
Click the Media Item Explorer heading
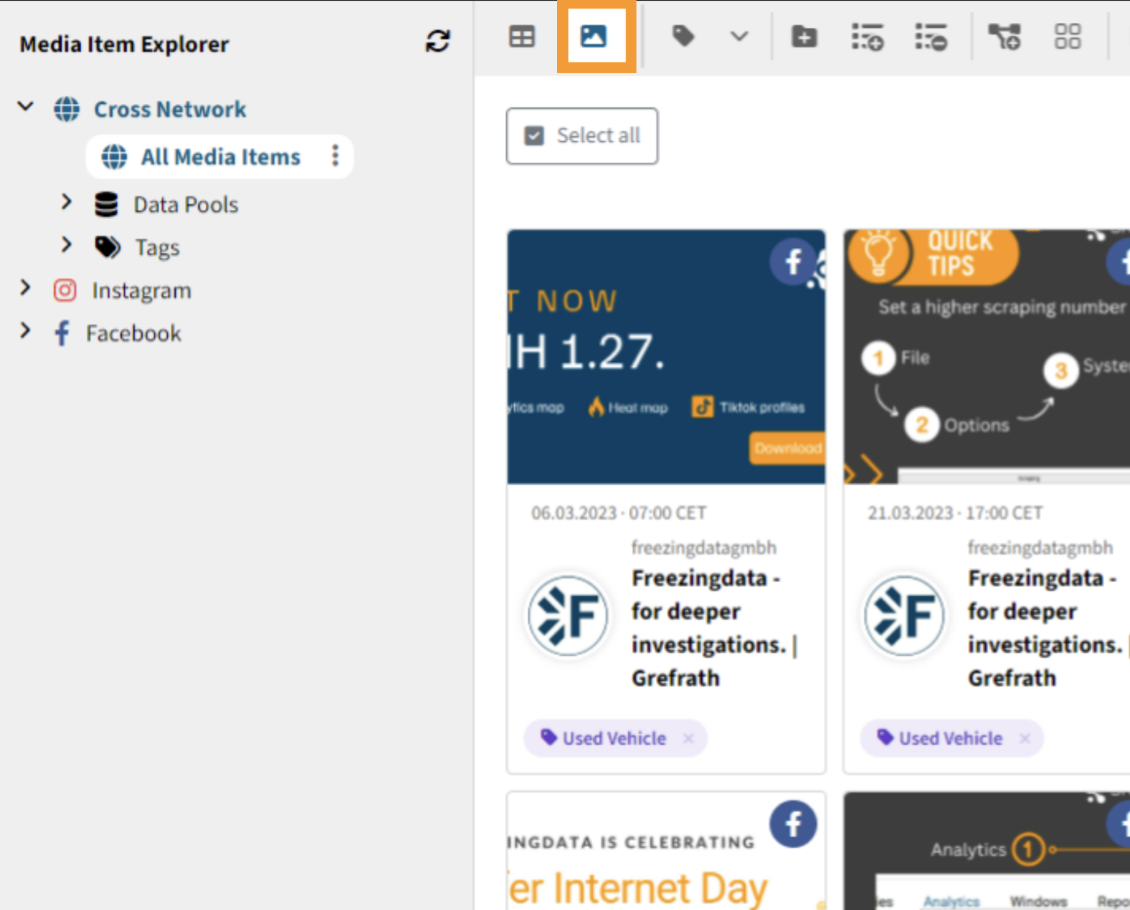[124, 44]
